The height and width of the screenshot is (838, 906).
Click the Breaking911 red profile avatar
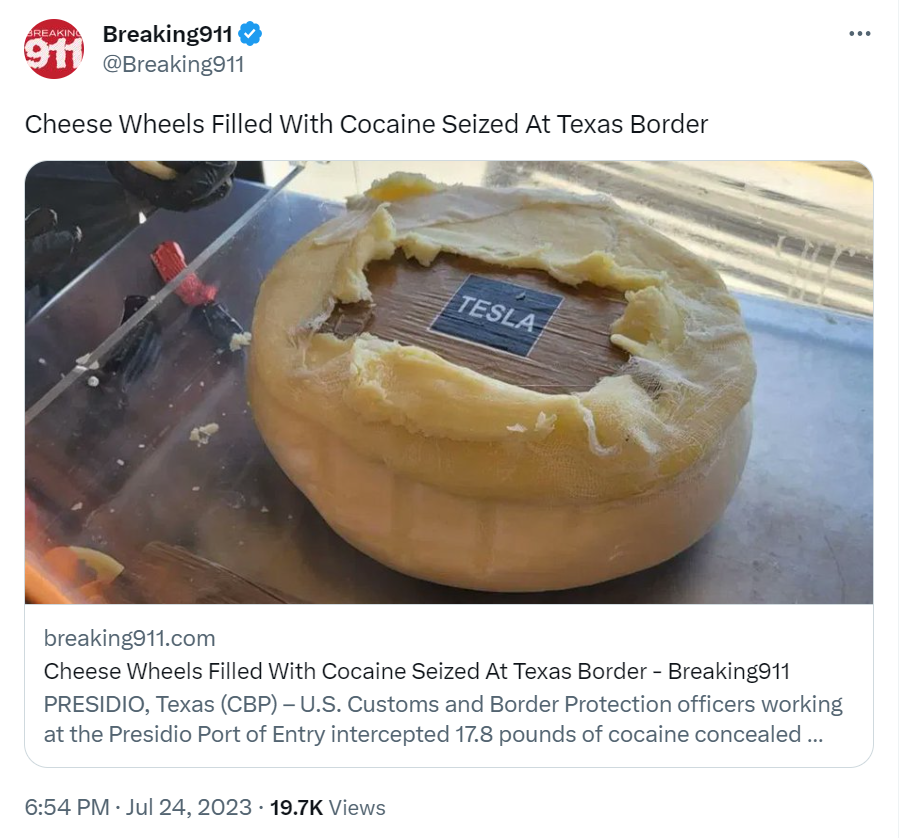coord(54,49)
